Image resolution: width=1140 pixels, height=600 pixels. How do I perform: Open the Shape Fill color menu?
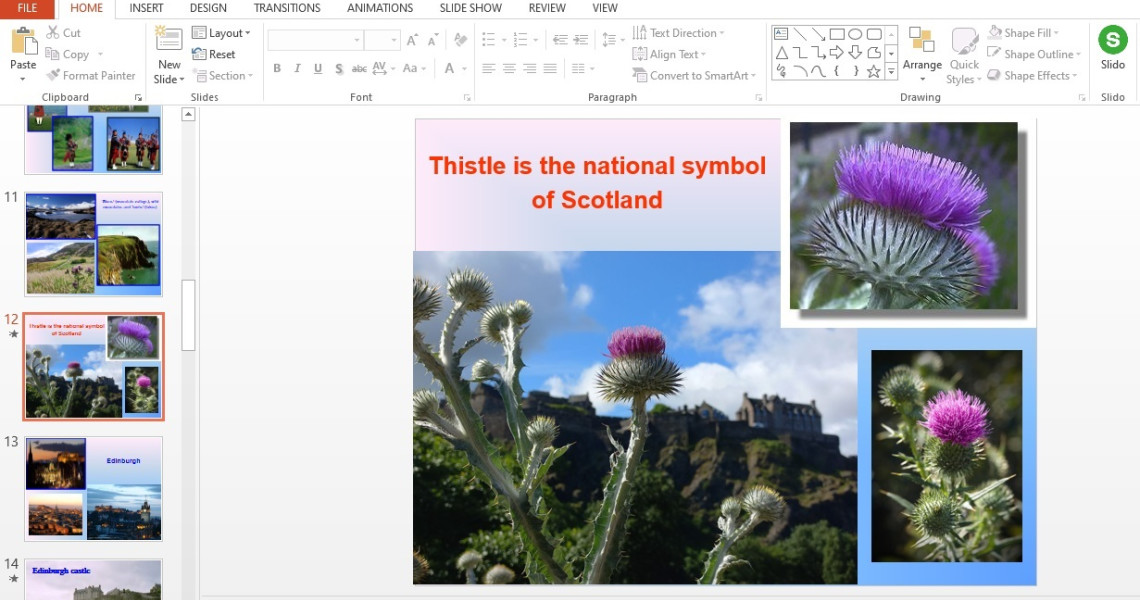[1023, 33]
